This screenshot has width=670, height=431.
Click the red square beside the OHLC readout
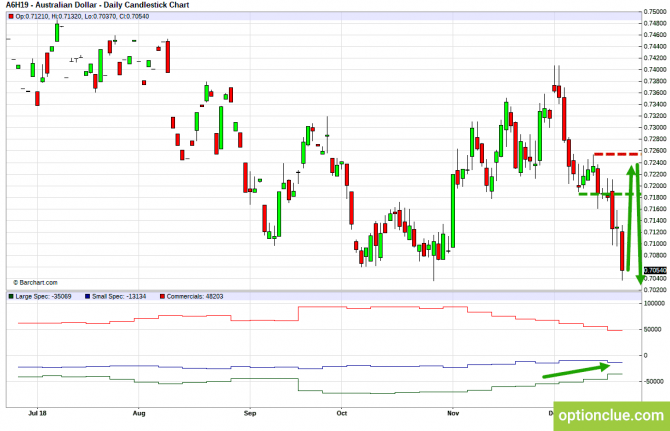11,17
